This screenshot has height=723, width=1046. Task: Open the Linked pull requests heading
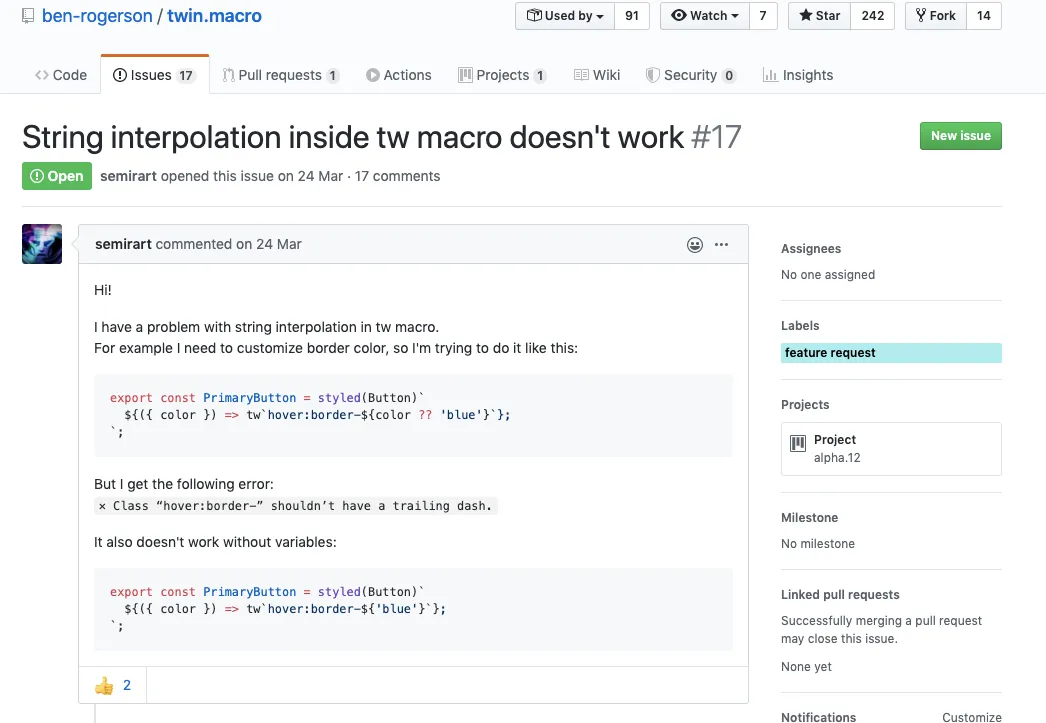pyautogui.click(x=840, y=595)
